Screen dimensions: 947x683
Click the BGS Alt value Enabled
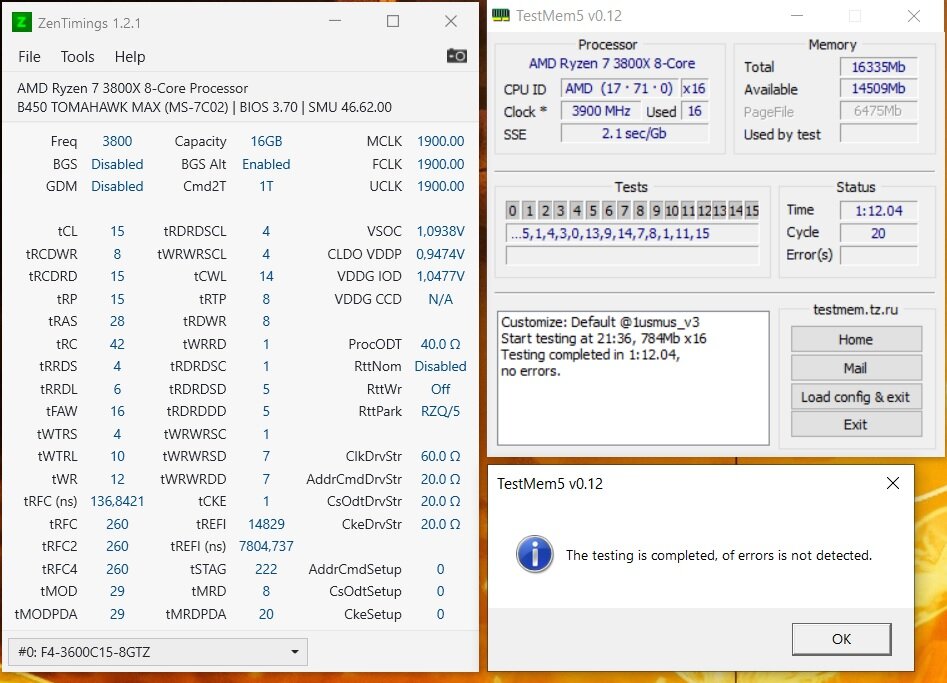point(266,164)
